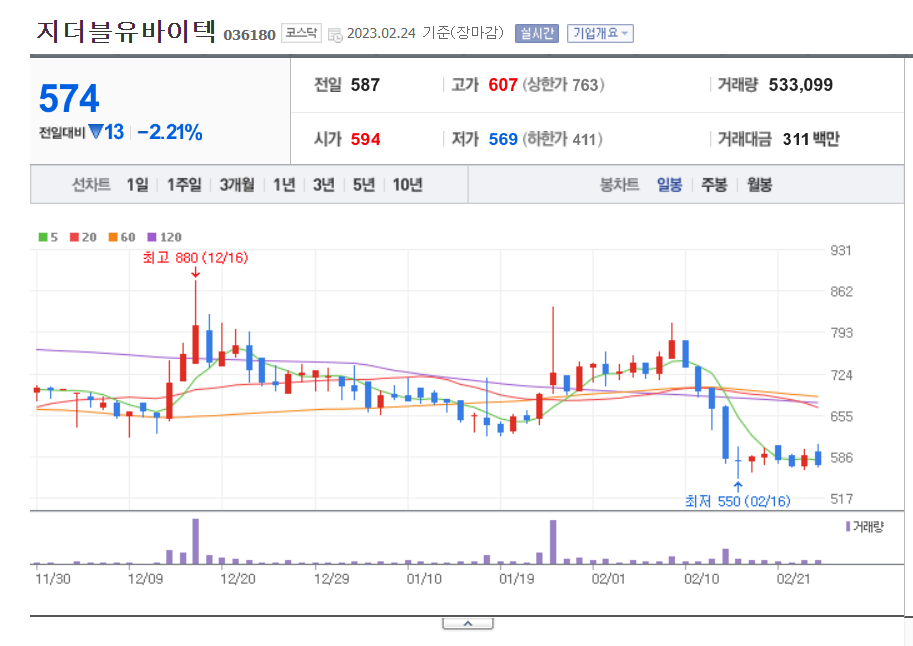The height and width of the screenshot is (646, 913).
Task: Click the 실시간 real-time badge button
Action: [x=536, y=33]
